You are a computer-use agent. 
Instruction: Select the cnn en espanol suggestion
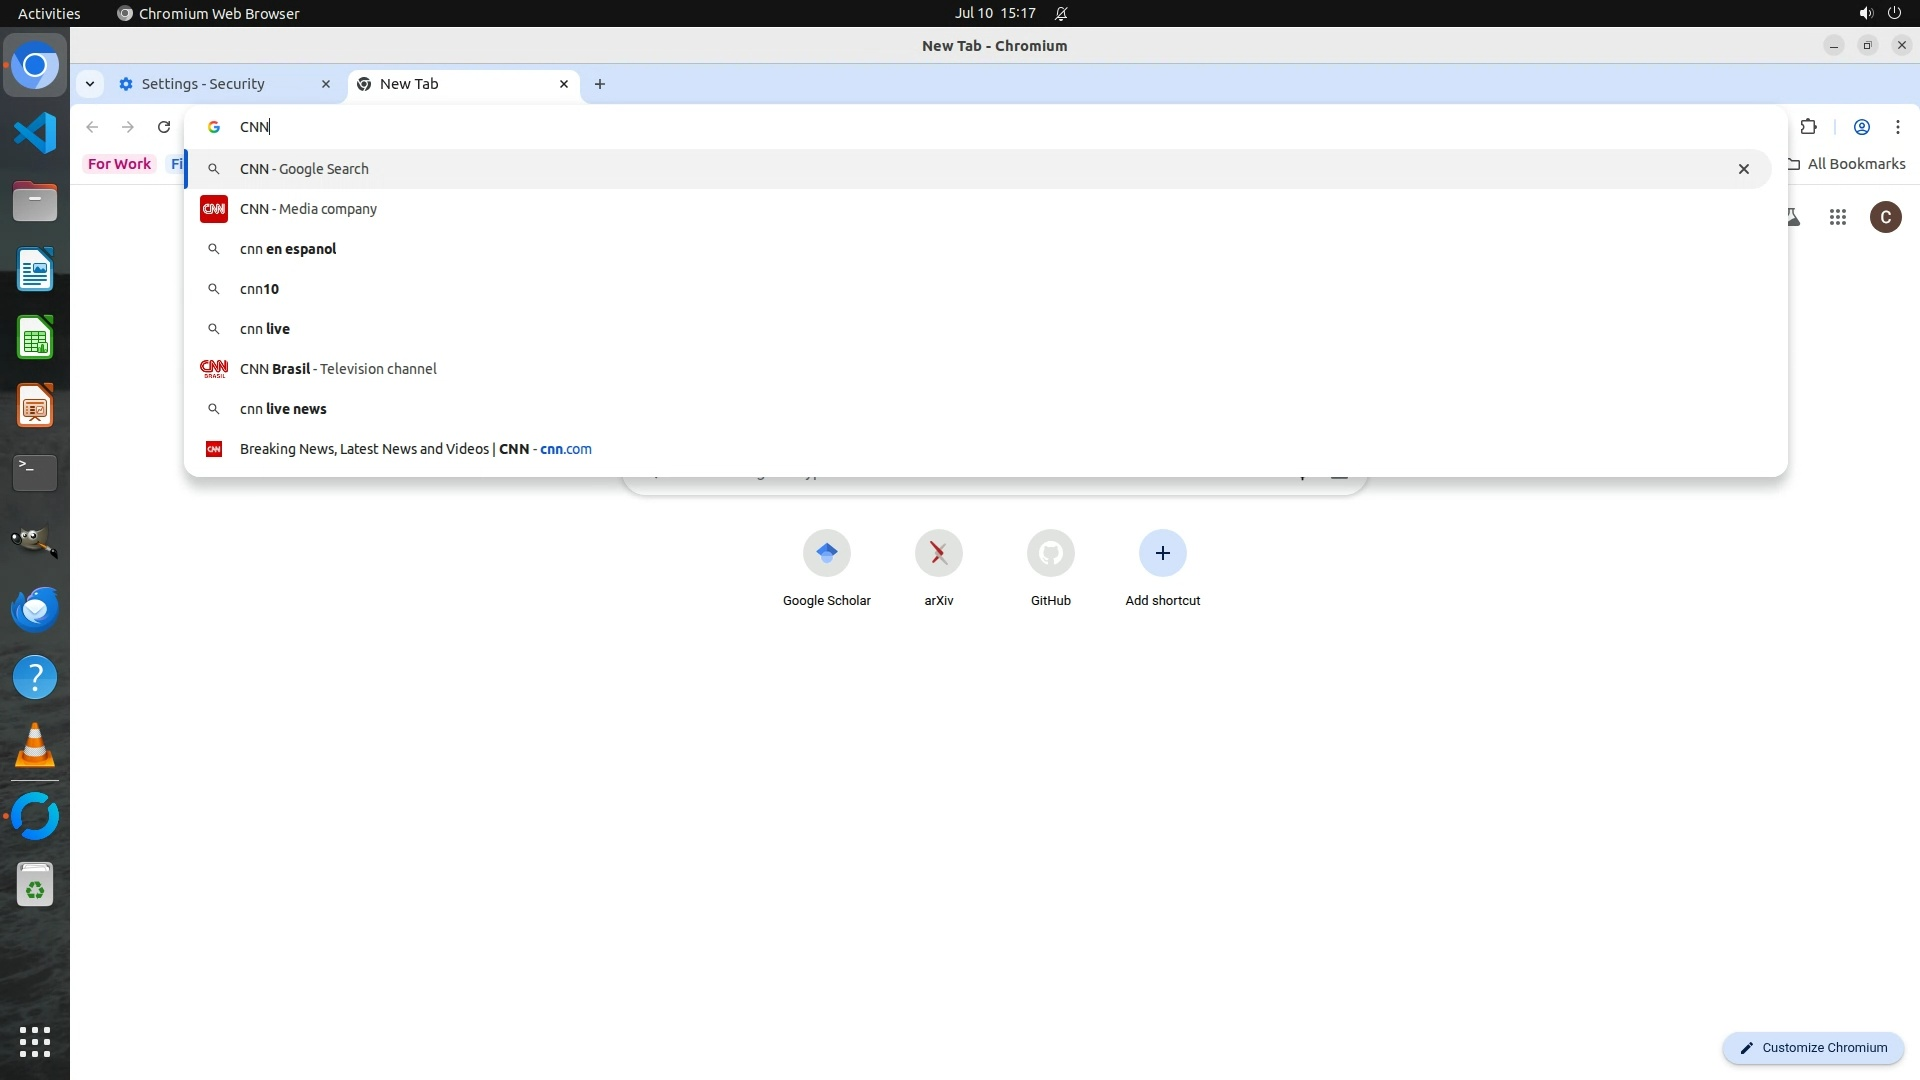(288, 249)
